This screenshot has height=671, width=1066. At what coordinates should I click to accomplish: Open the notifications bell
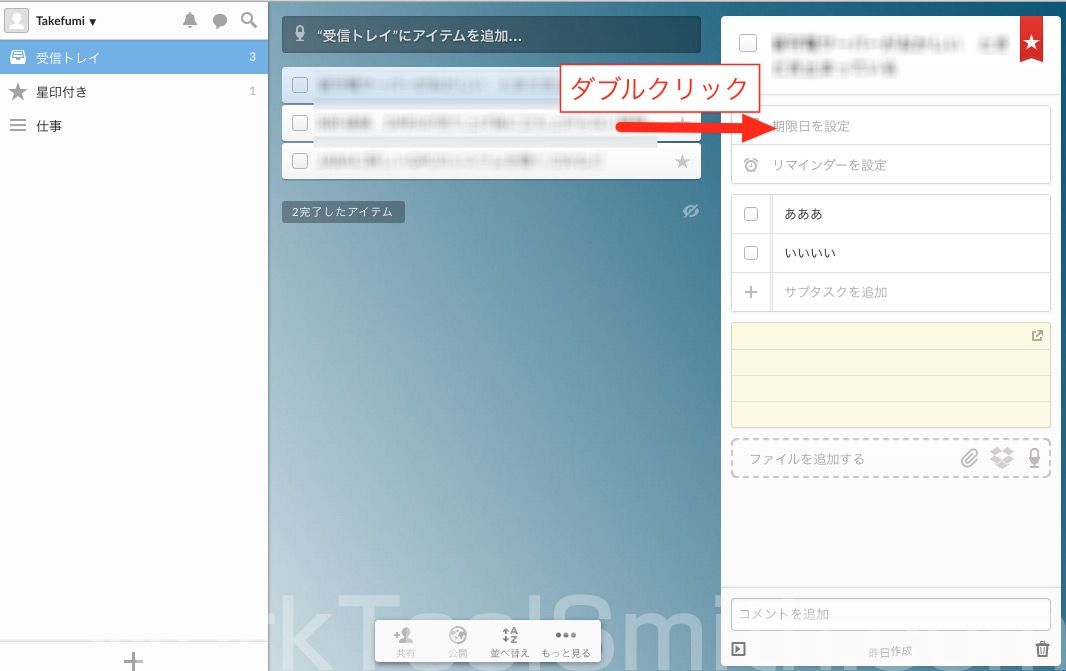[190, 20]
